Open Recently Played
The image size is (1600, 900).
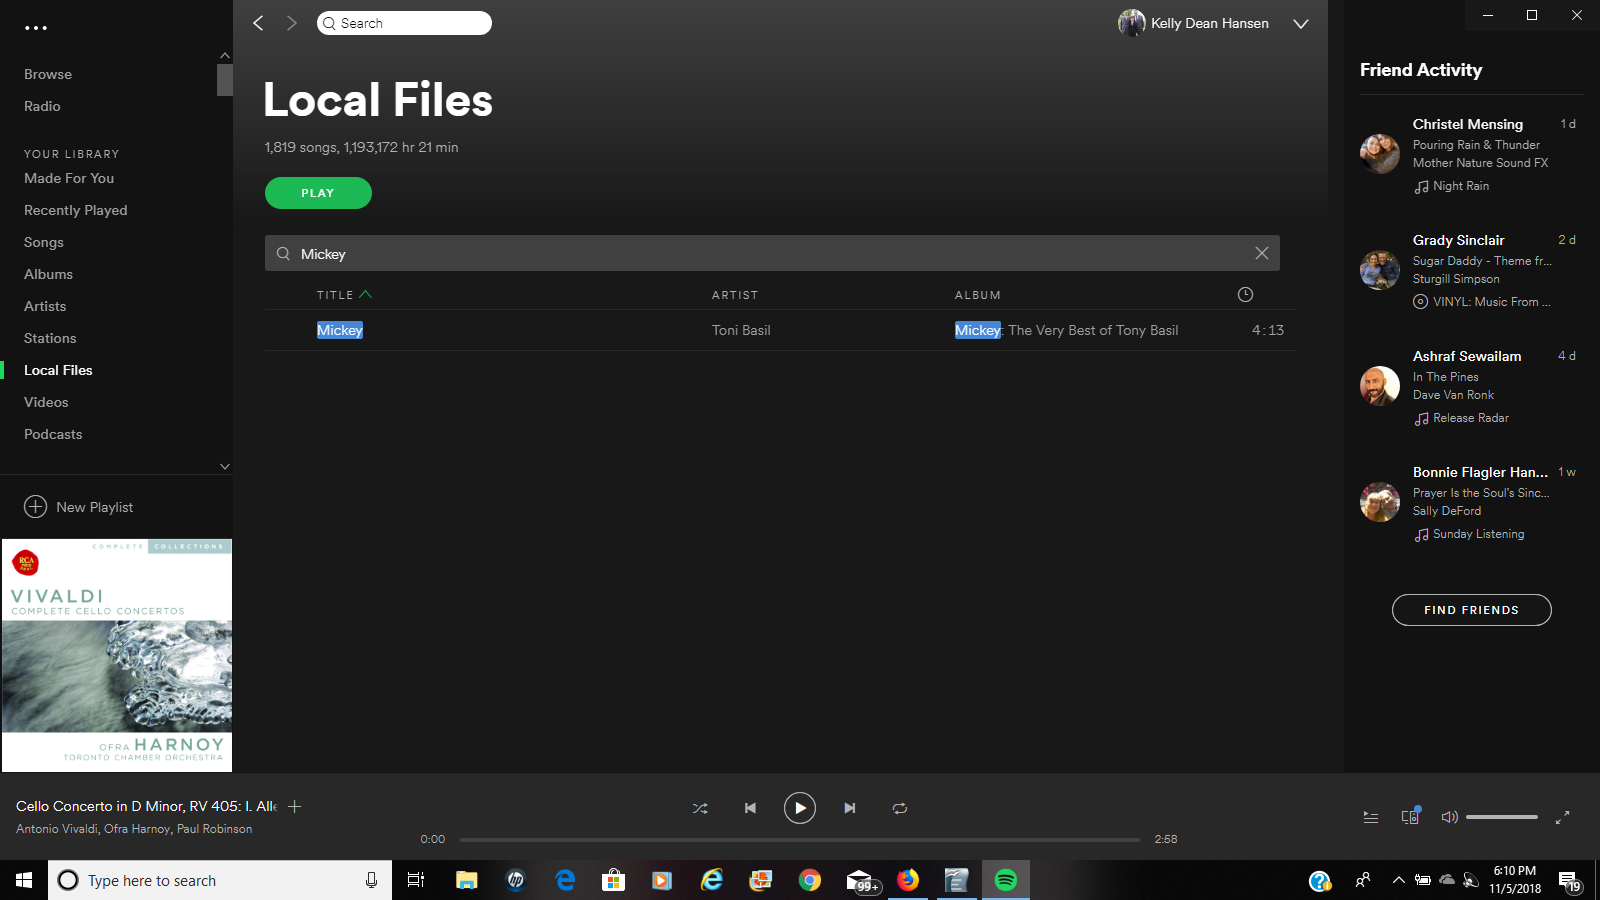pyautogui.click(x=76, y=210)
